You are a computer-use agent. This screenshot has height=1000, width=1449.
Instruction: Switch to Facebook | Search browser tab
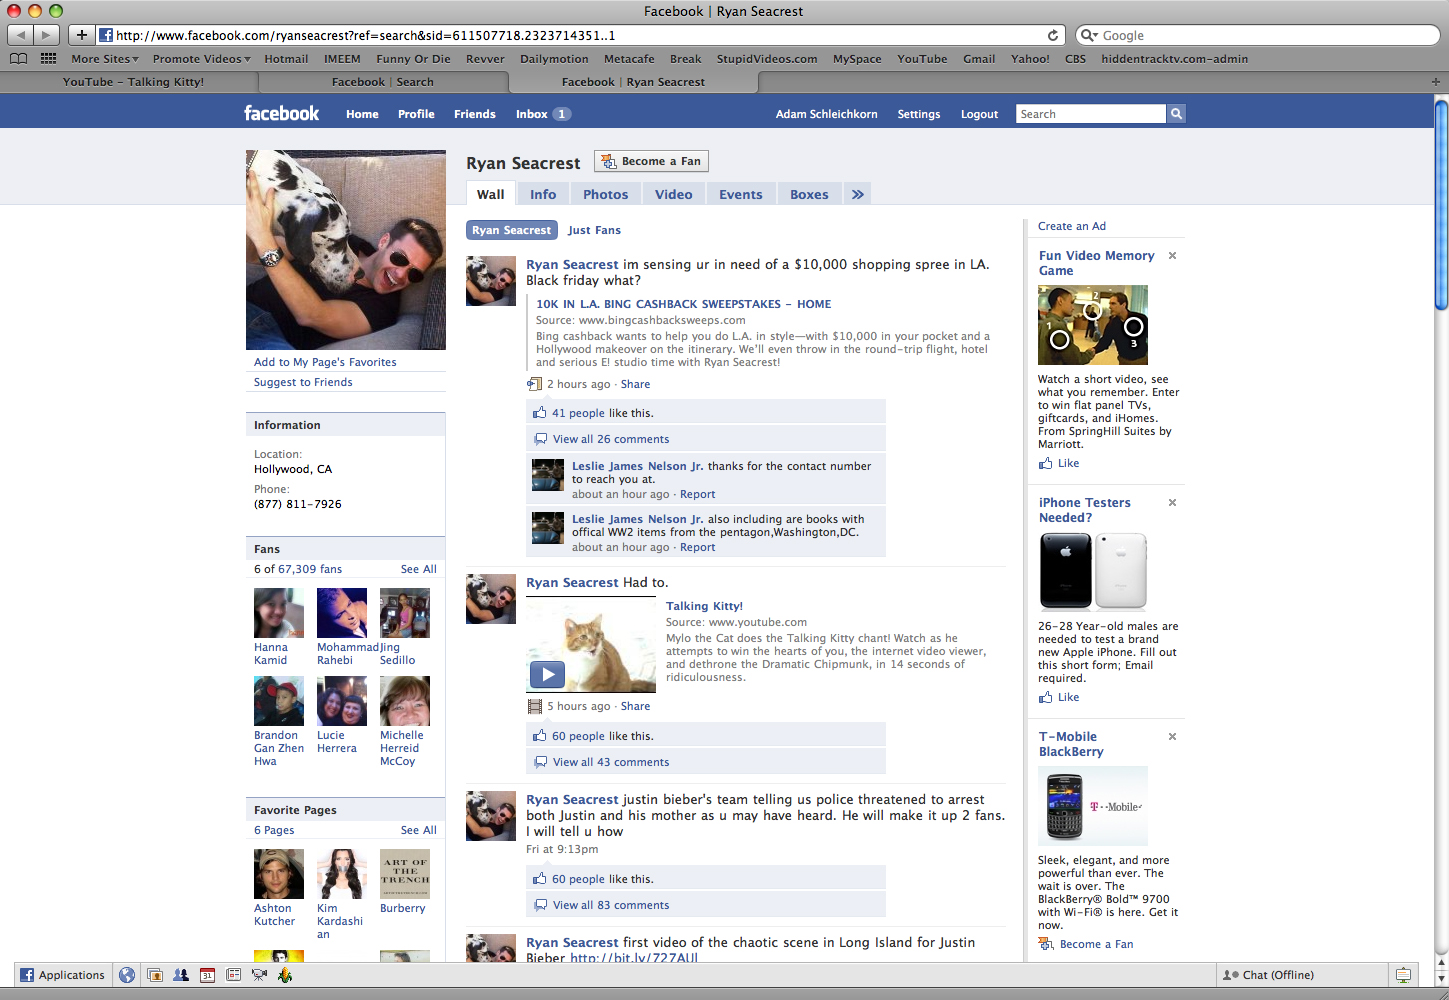point(383,82)
